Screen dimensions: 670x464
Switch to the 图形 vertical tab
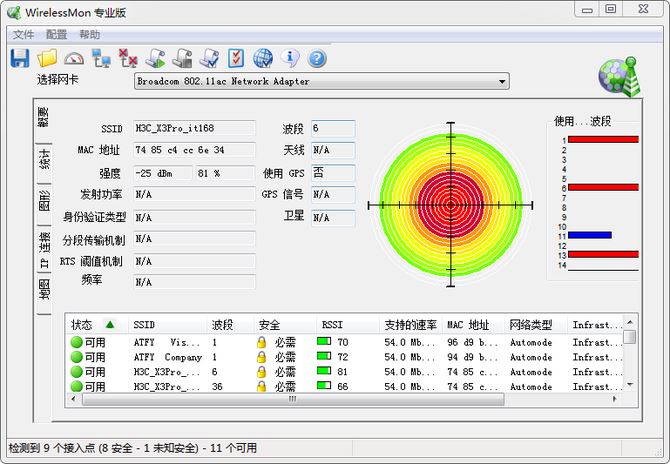point(44,201)
